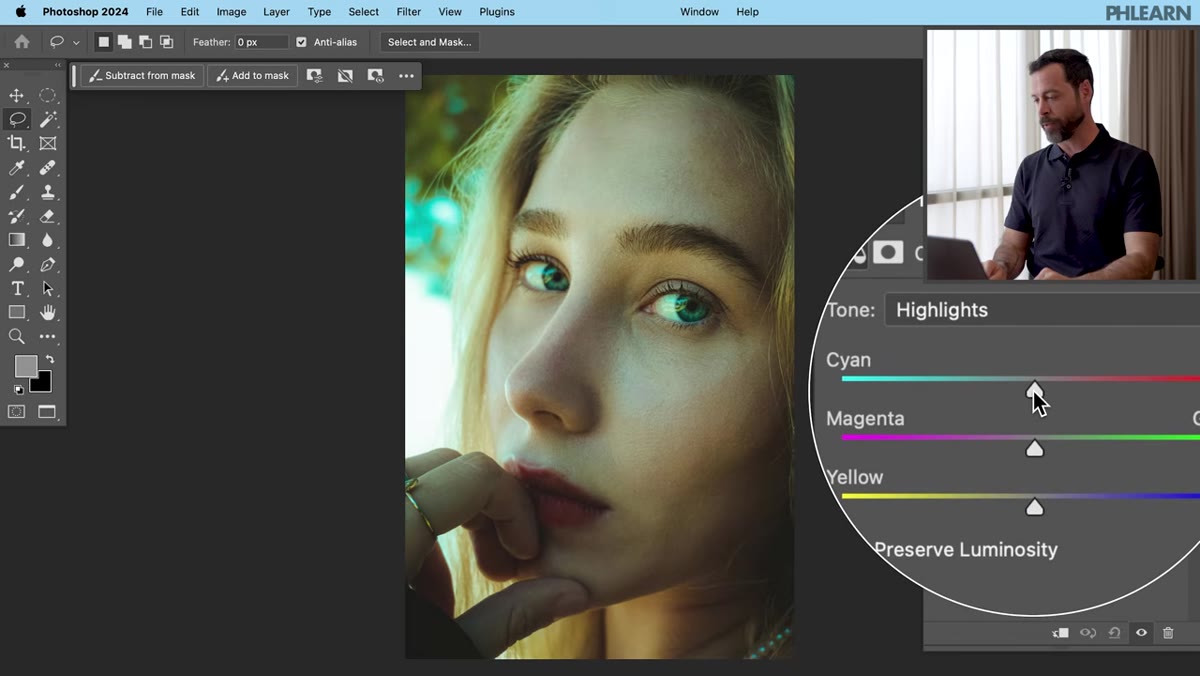The height and width of the screenshot is (676, 1200).
Task: Click the Select and Mask button
Action: [x=429, y=42]
